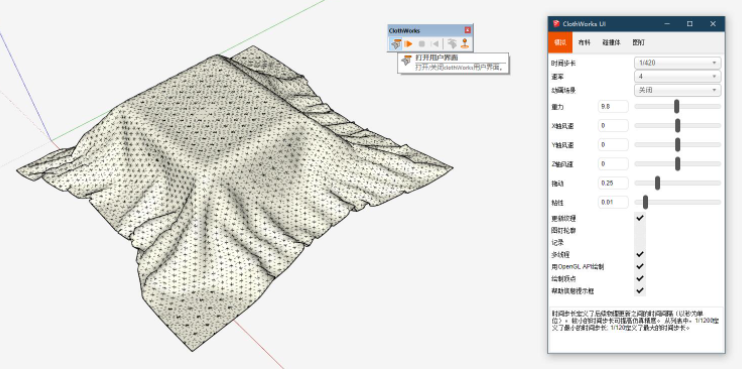Close the ClothWorks UI window

point(713,24)
